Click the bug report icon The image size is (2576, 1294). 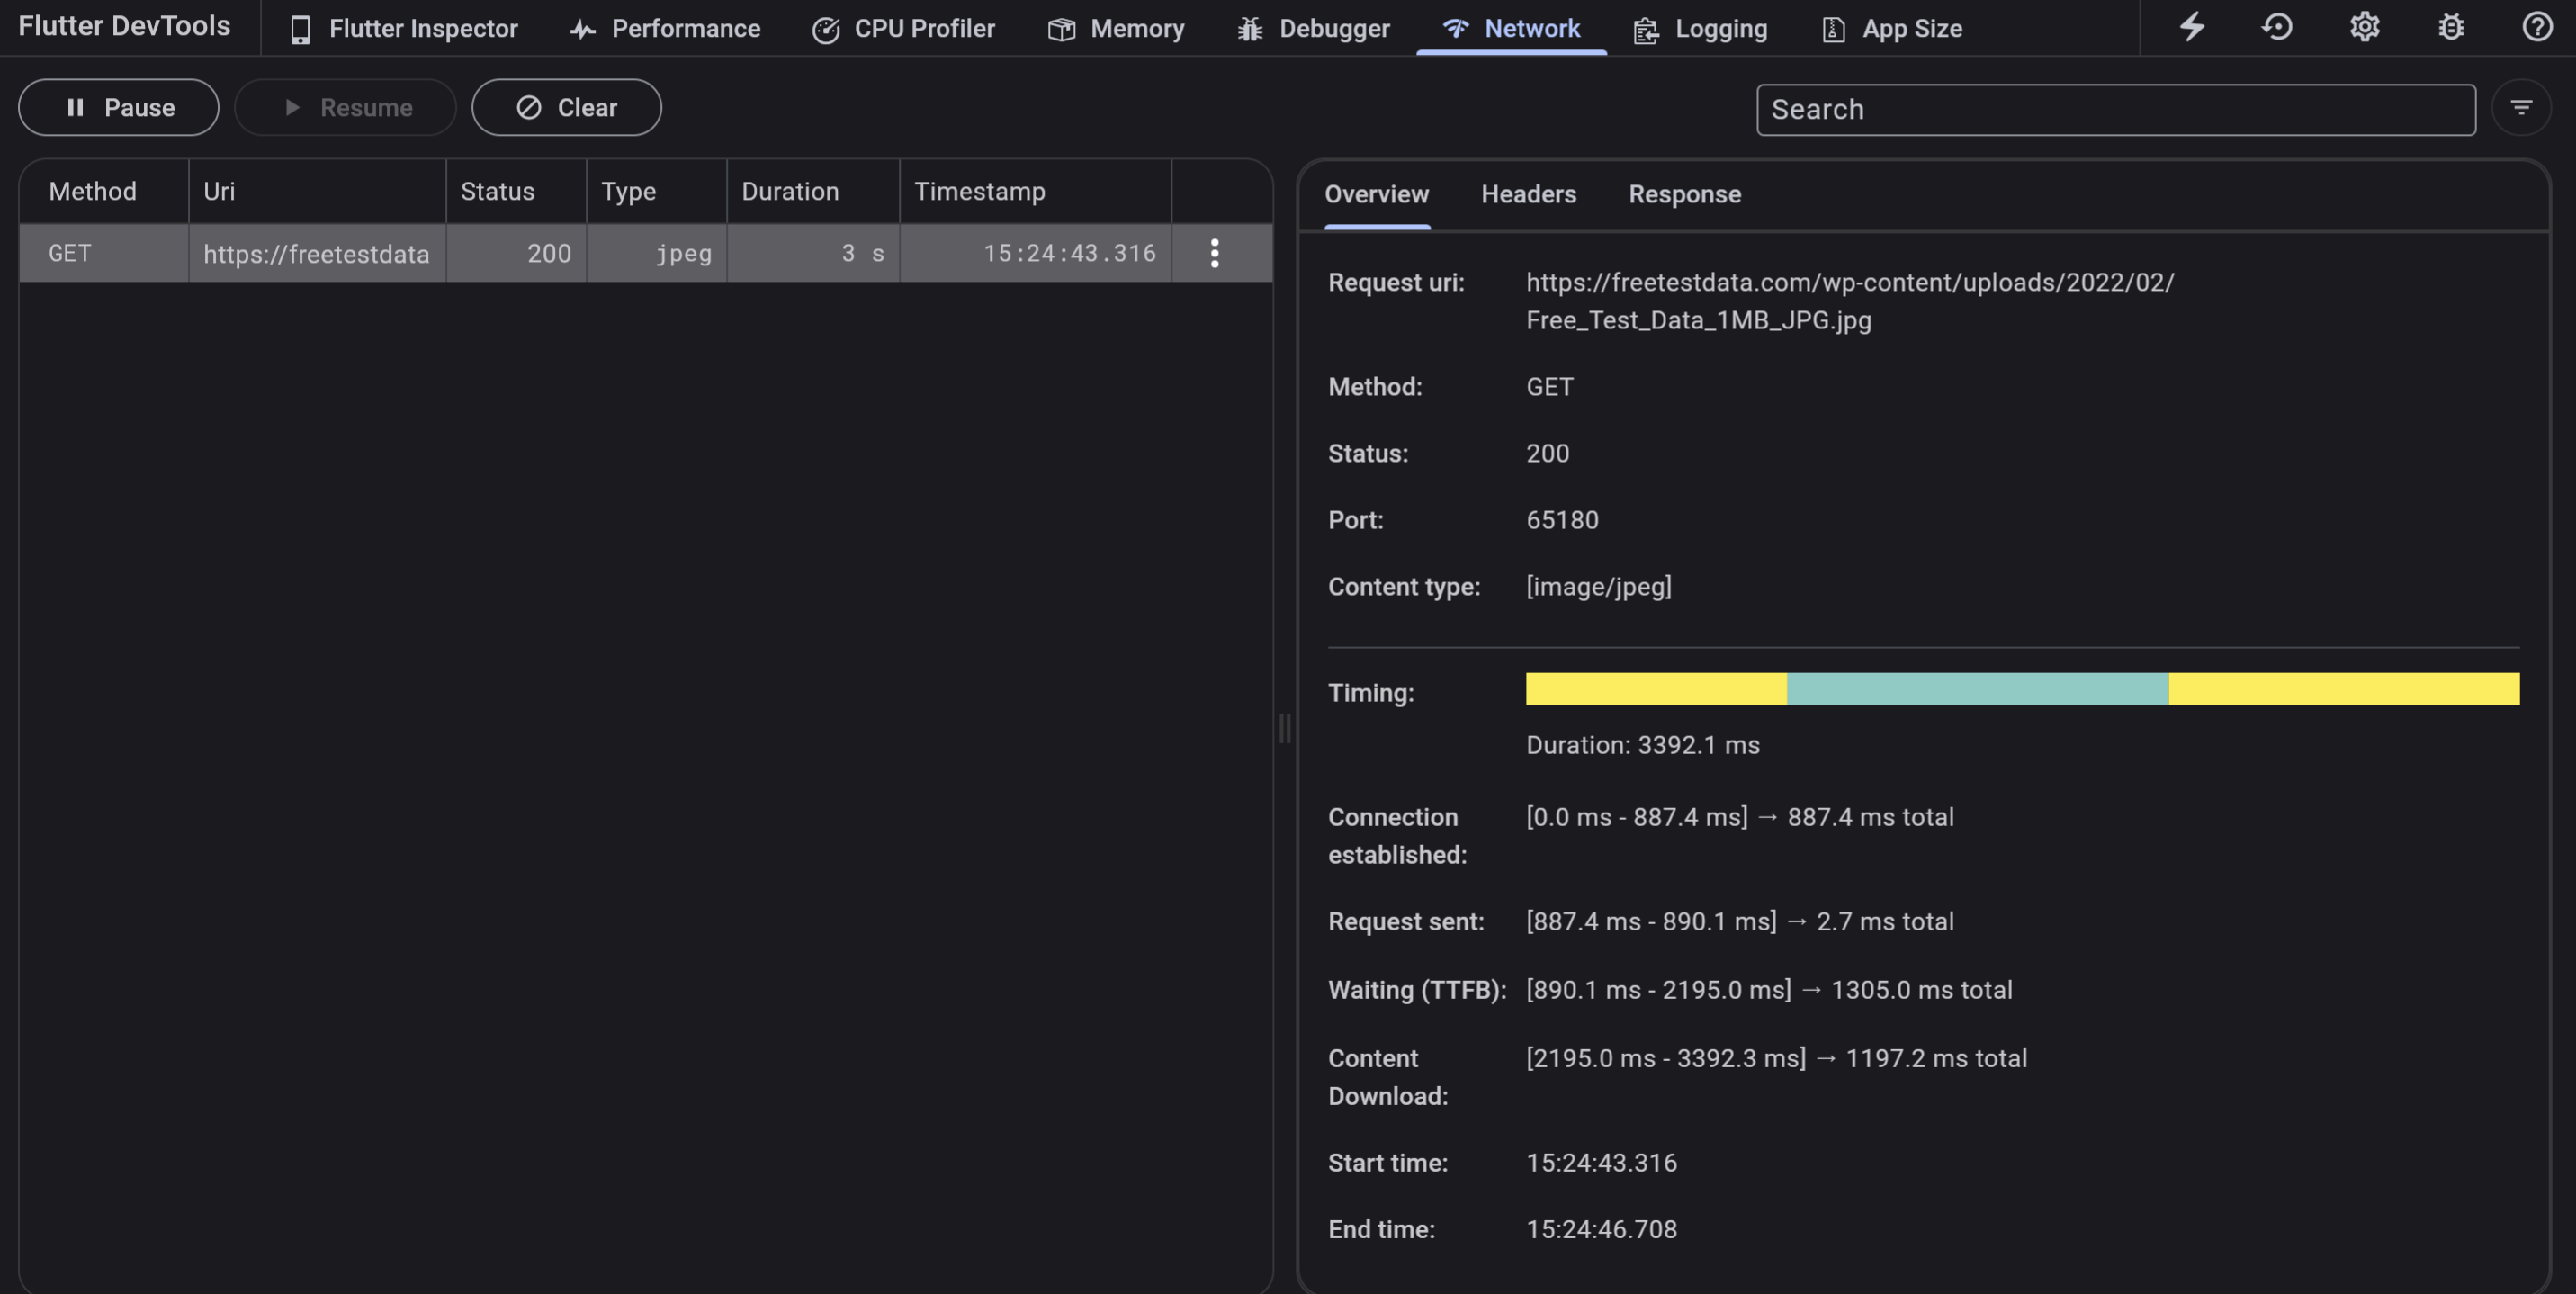(2450, 27)
